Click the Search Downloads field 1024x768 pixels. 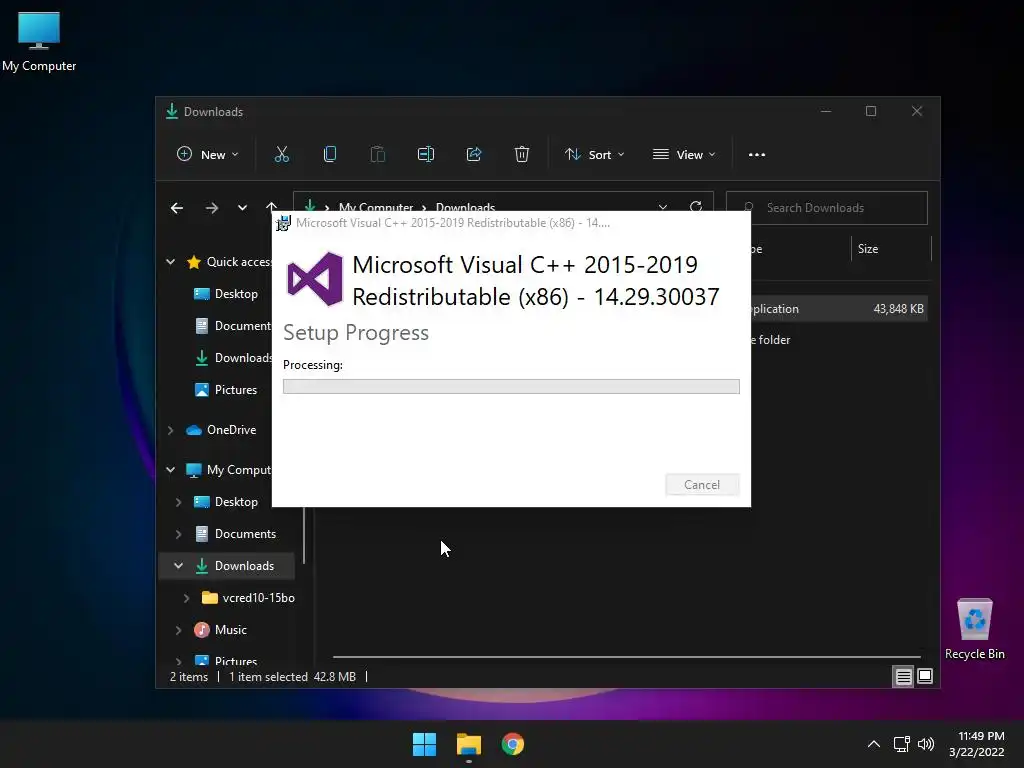pyautogui.click(x=827, y=208)
